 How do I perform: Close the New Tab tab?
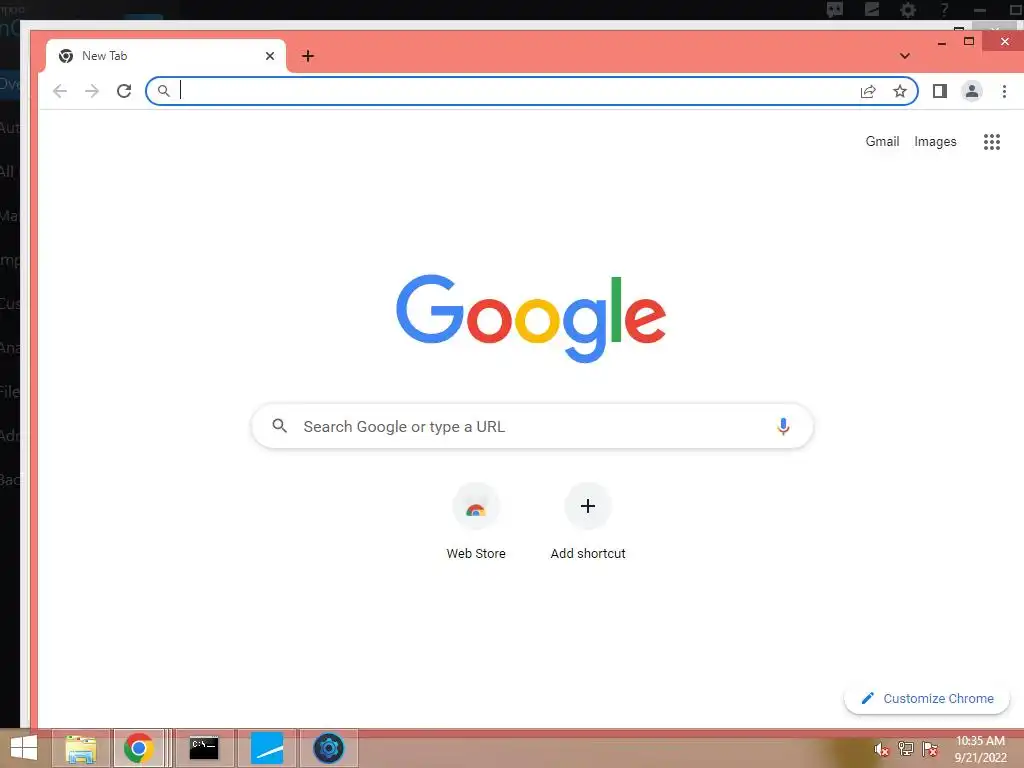click(270, 56)
